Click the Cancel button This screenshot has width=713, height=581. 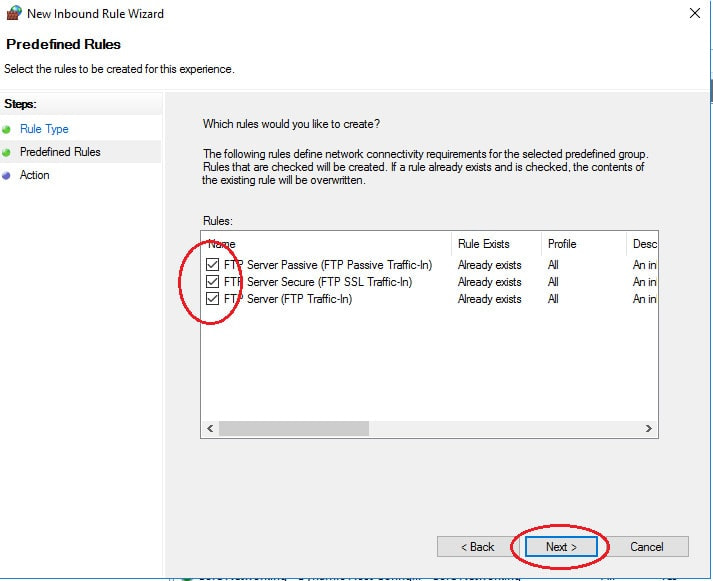pyautogui.click(x=647, y=546)
